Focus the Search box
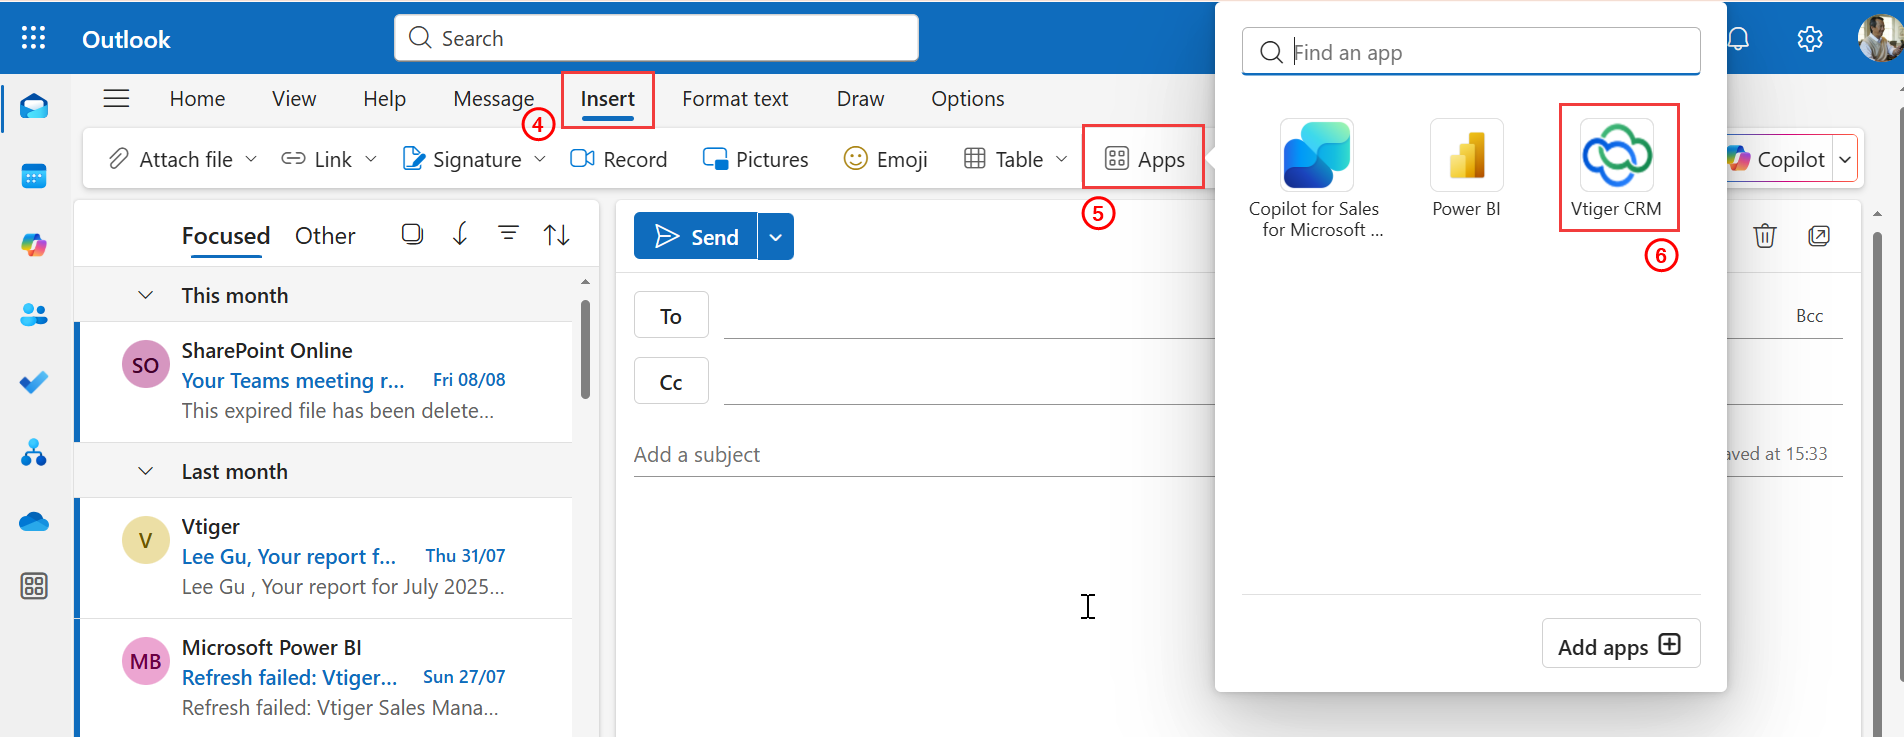This screenshot has width=1904, height=737. 656,38
